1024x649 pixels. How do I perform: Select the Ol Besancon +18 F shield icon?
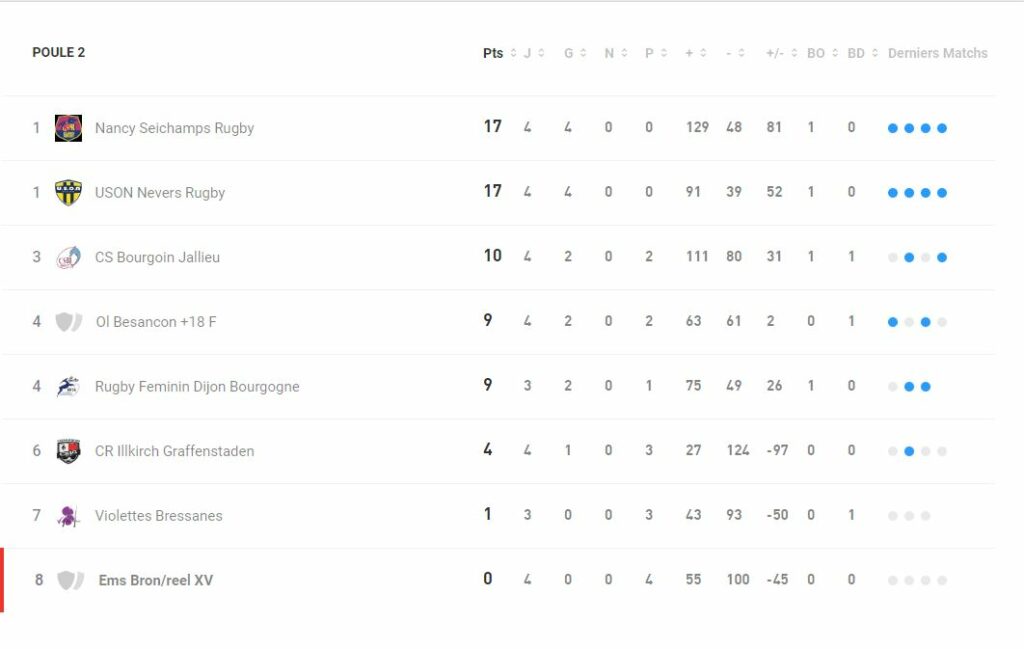pyautogui.click(x=69, y=322)
